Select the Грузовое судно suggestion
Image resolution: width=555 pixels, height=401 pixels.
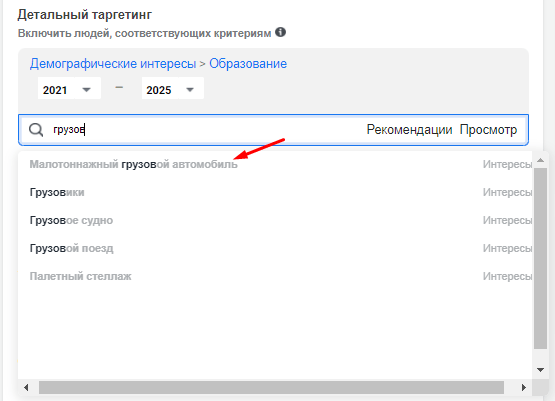point(275,220)
